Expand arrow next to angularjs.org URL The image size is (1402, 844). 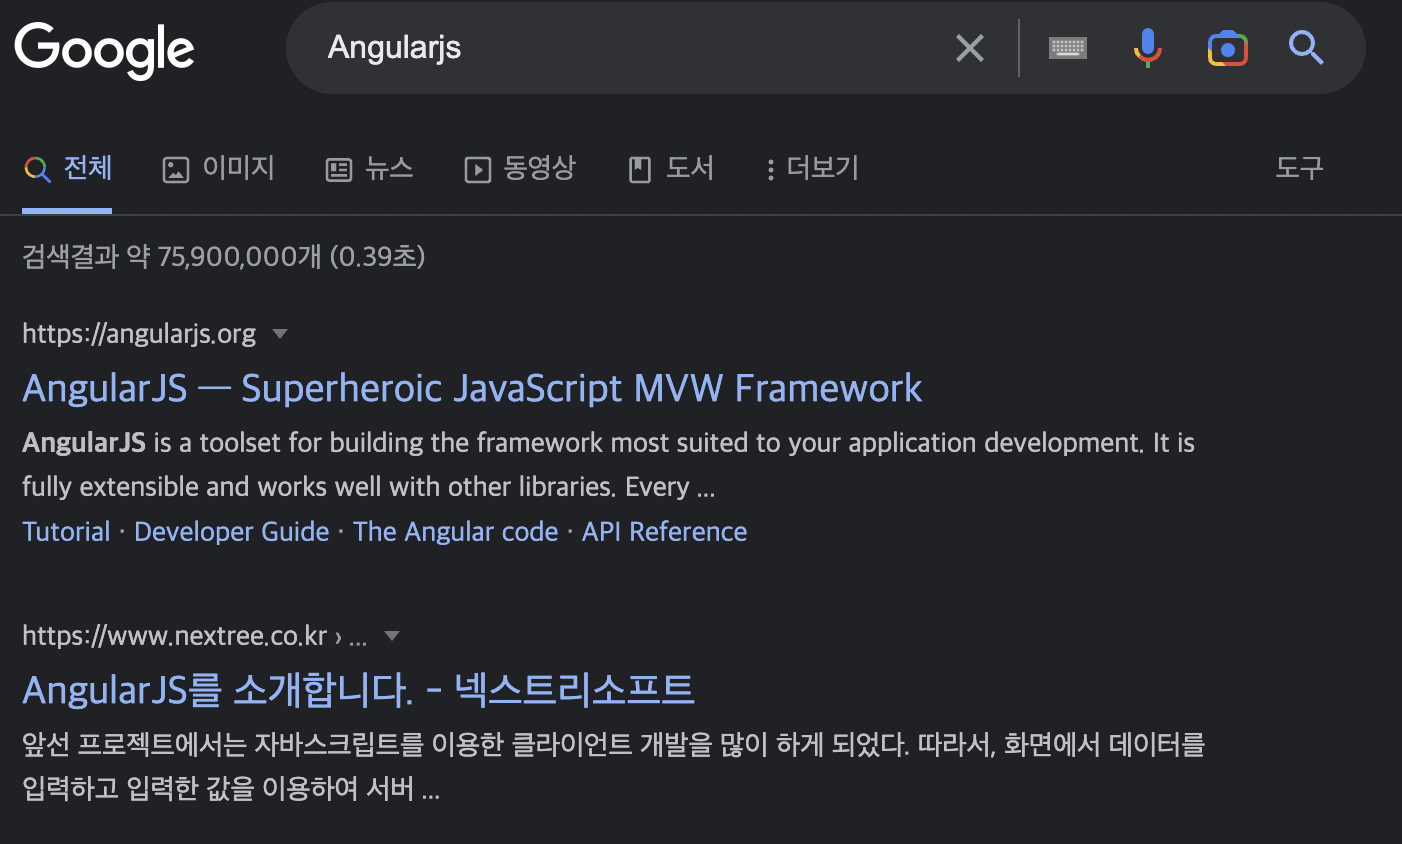pos(280,334)
